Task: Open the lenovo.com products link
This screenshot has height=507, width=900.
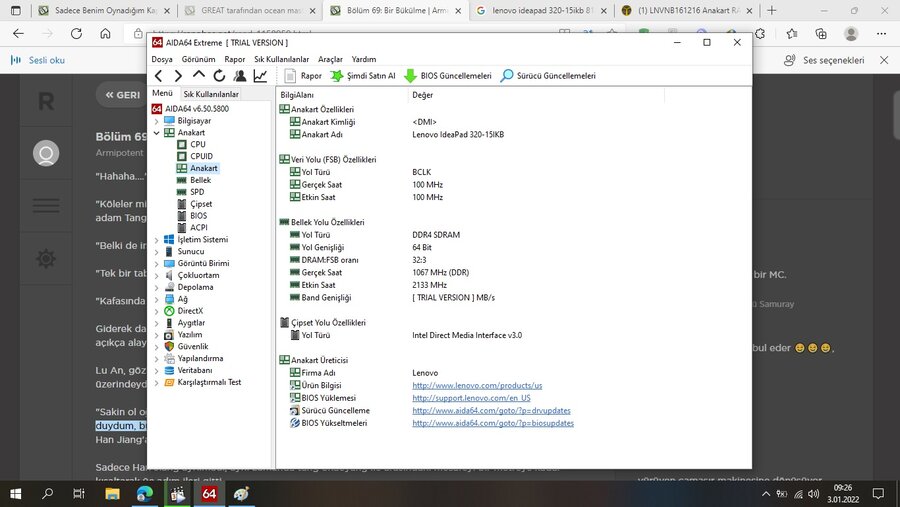Action: point(477,385)
